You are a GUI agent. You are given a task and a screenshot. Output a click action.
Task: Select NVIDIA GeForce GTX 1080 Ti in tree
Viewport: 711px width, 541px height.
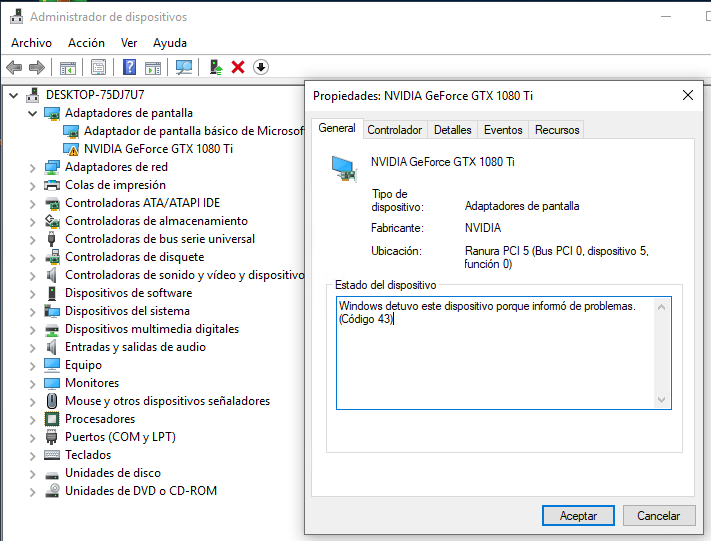158,149
